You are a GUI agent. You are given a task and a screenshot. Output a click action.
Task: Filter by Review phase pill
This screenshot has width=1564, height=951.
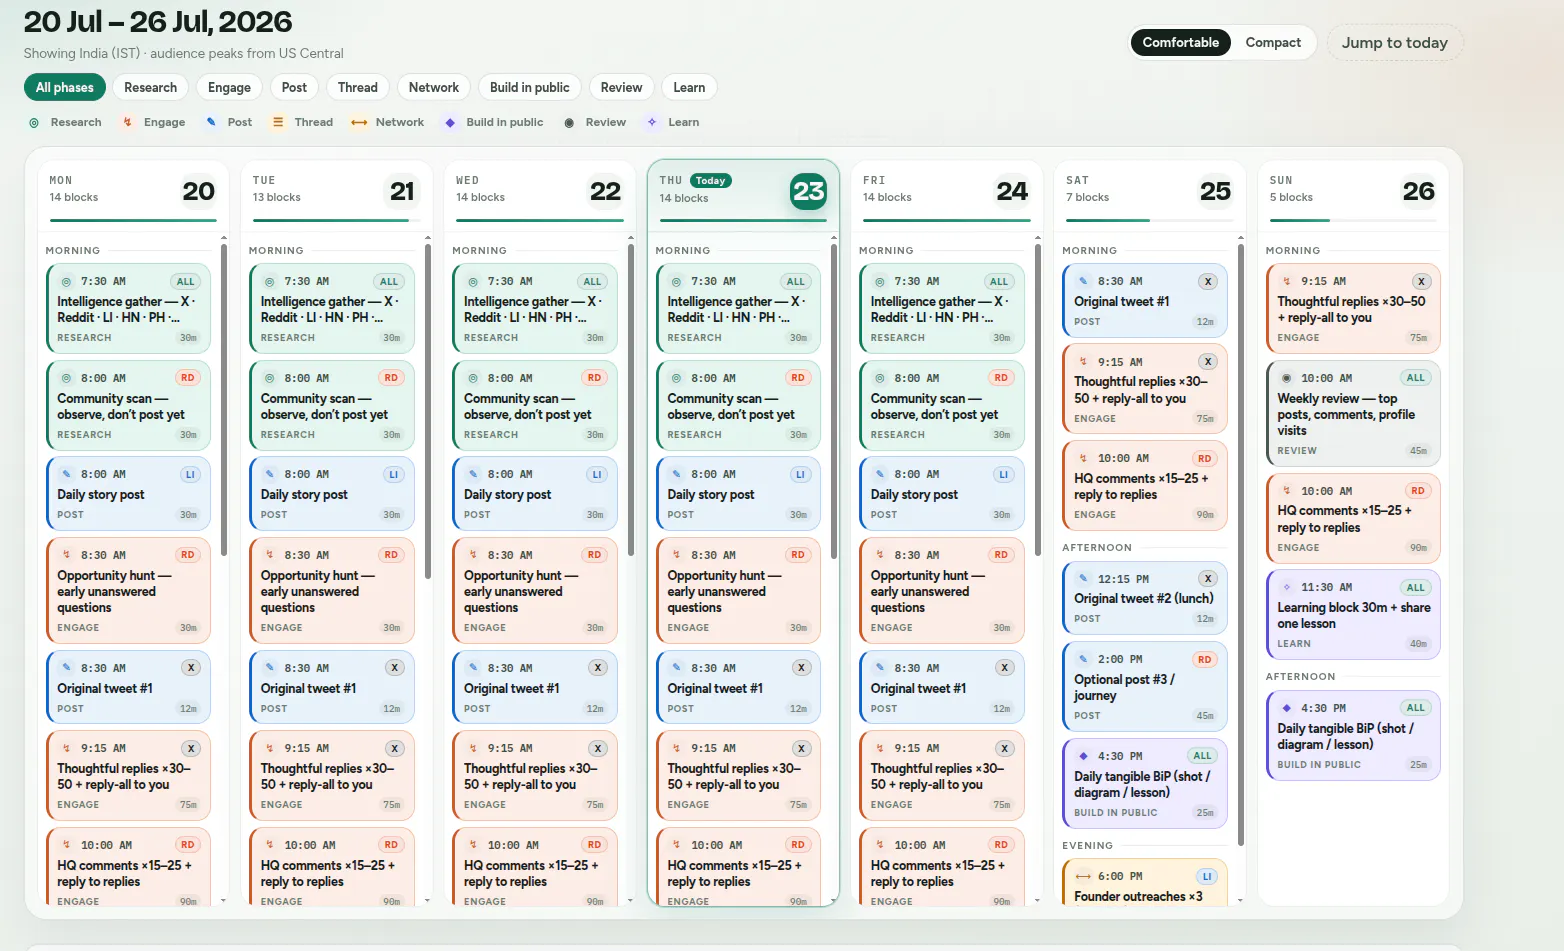621,88
